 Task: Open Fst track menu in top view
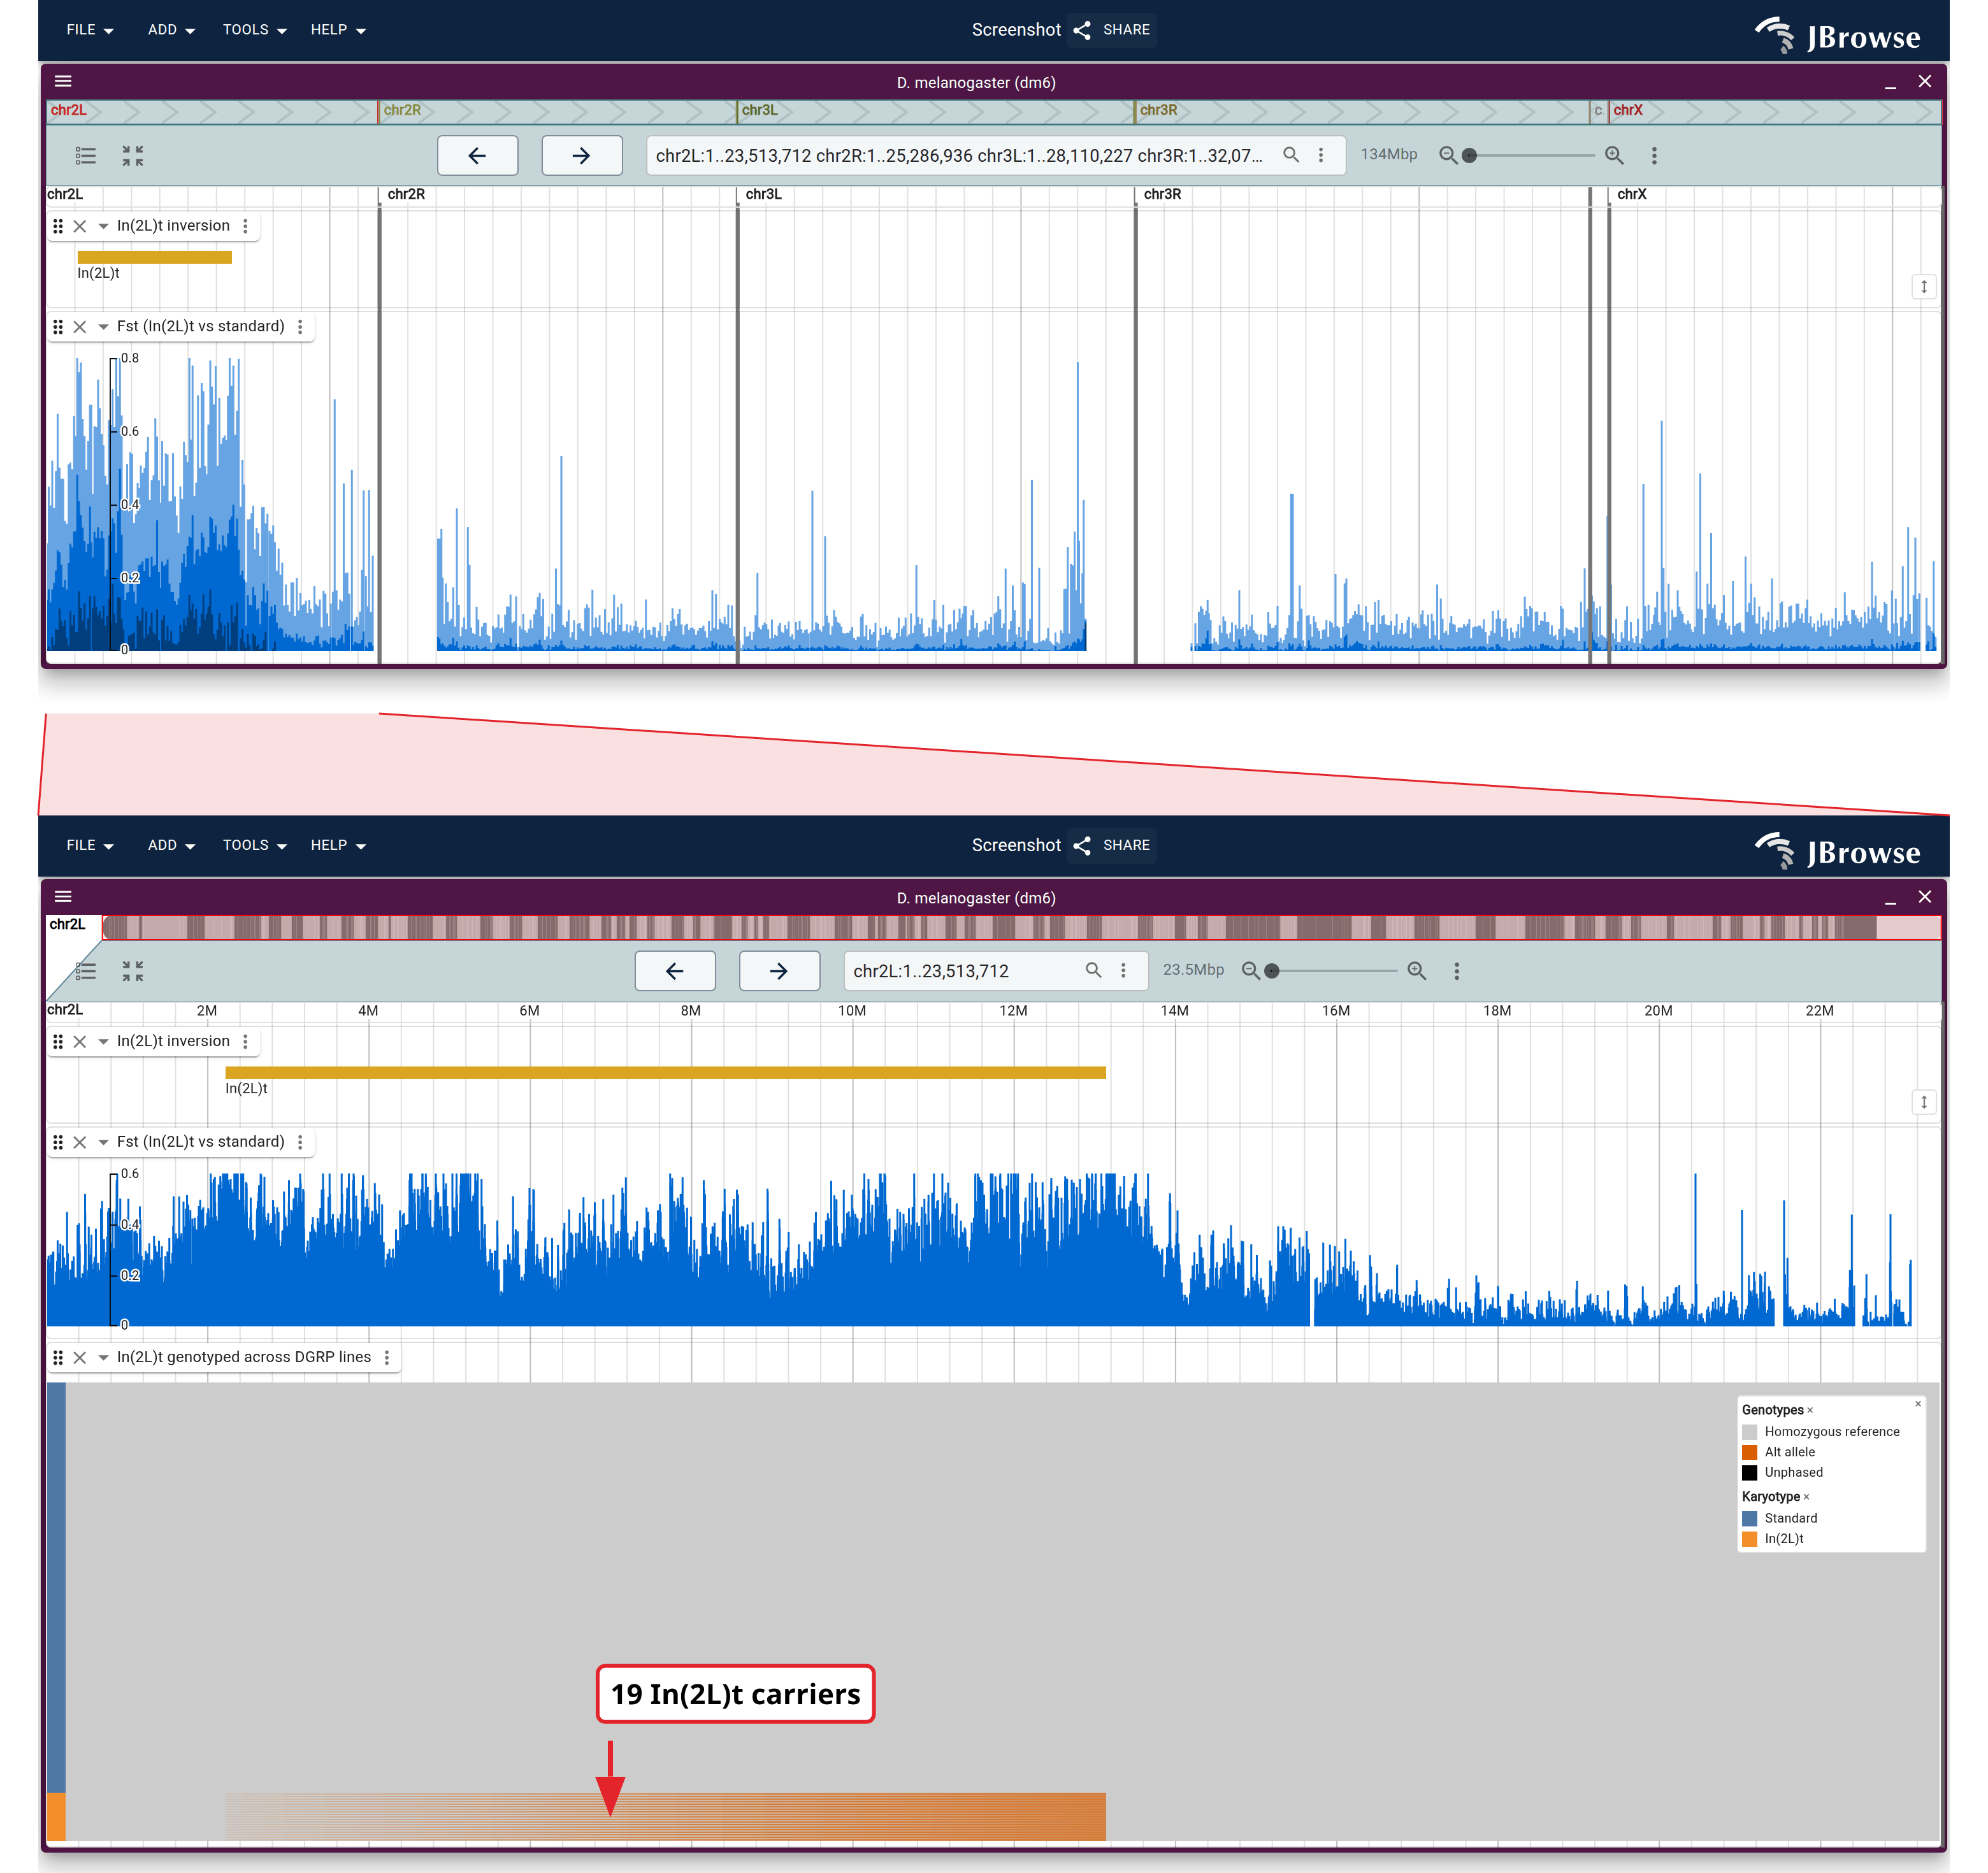pos(300,326)
